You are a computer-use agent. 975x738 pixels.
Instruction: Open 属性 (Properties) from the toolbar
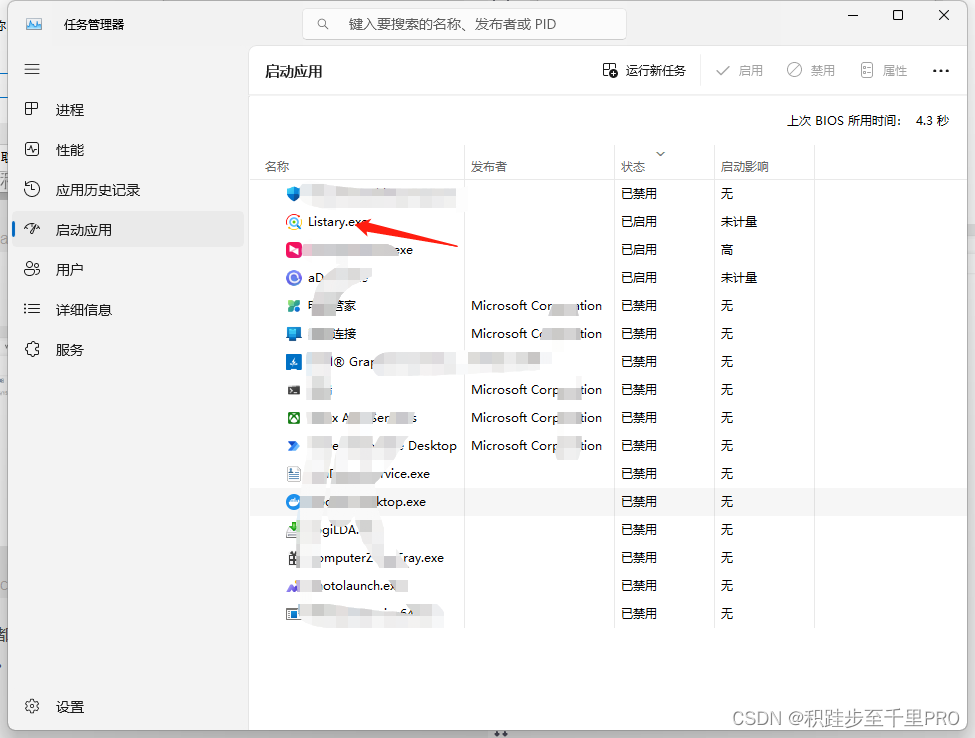[x=884, y=70]
